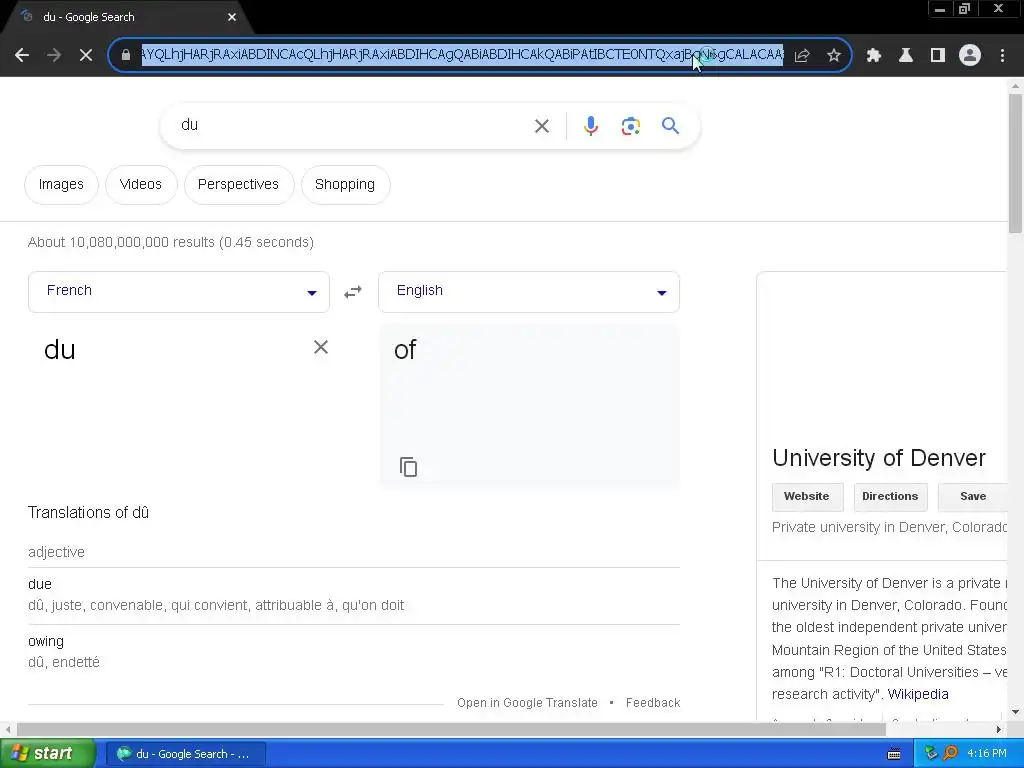
Task: Click the translation 'owing' entry
Action: coord(46,641)
